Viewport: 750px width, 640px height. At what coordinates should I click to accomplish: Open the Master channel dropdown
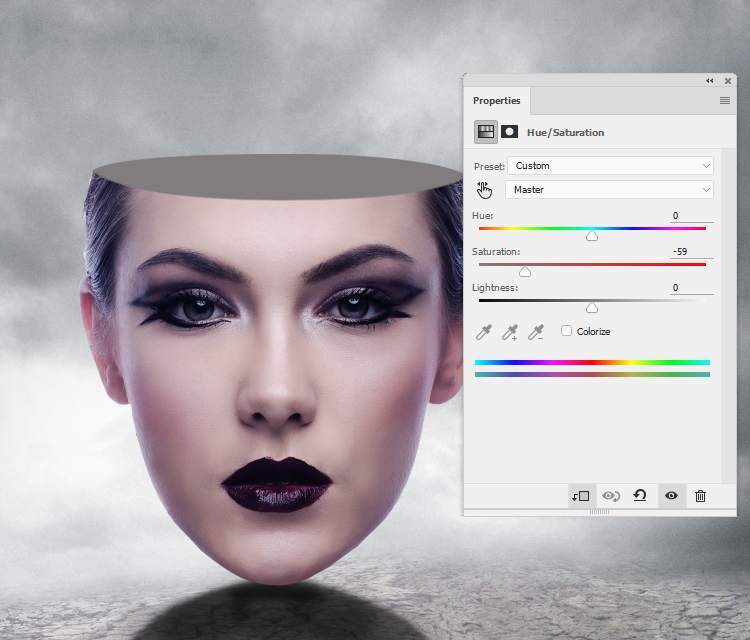click(609, 189)
